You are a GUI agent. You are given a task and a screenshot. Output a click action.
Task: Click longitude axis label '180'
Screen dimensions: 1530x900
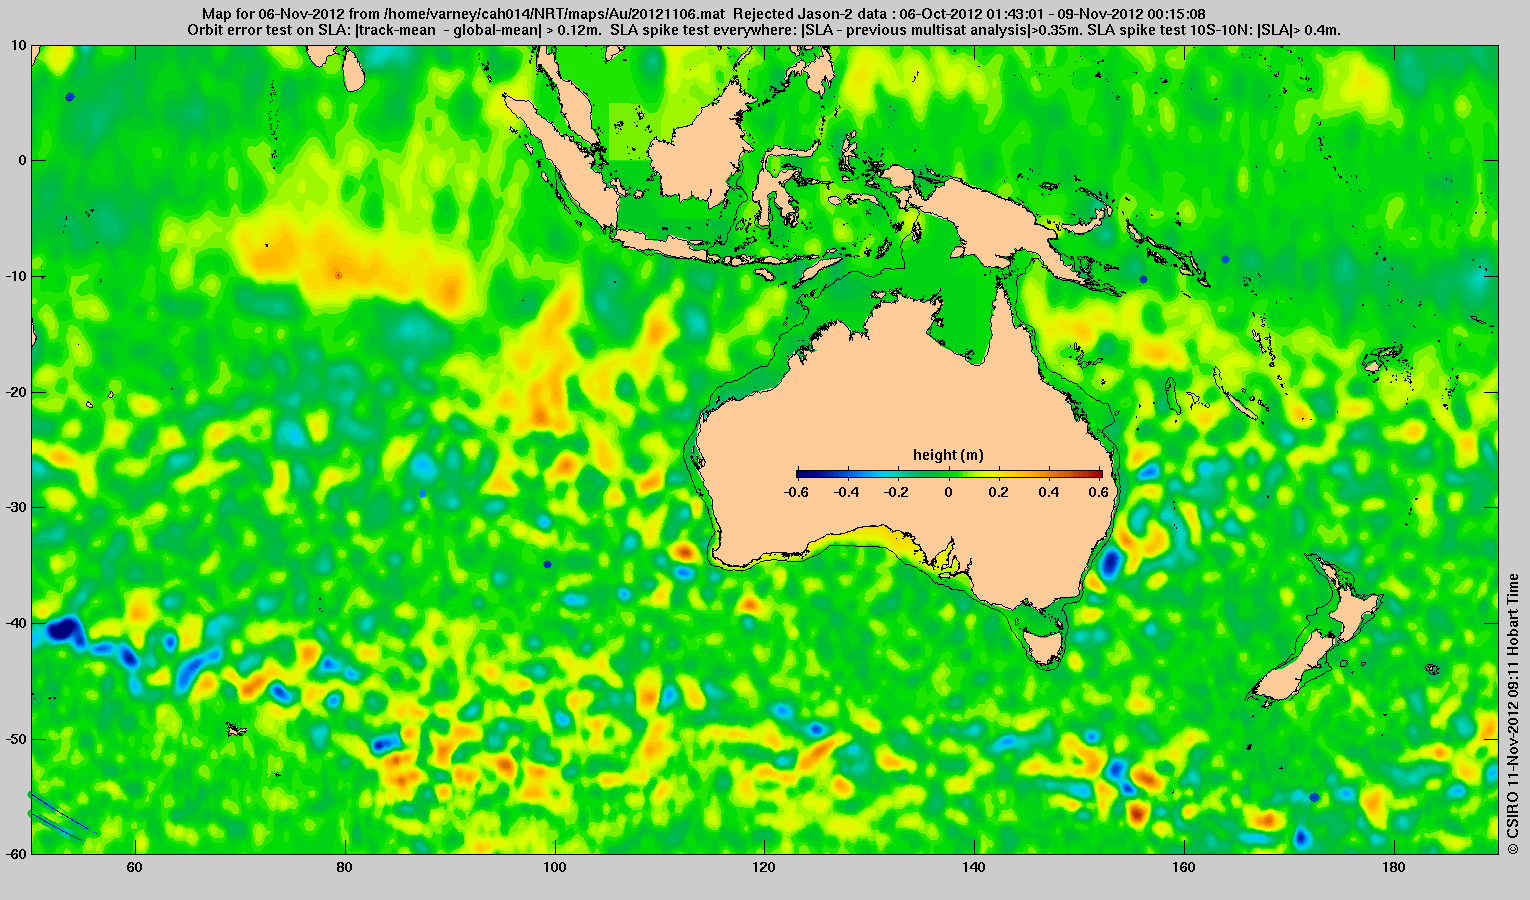pyautogui.click(x=1394, y=867)
